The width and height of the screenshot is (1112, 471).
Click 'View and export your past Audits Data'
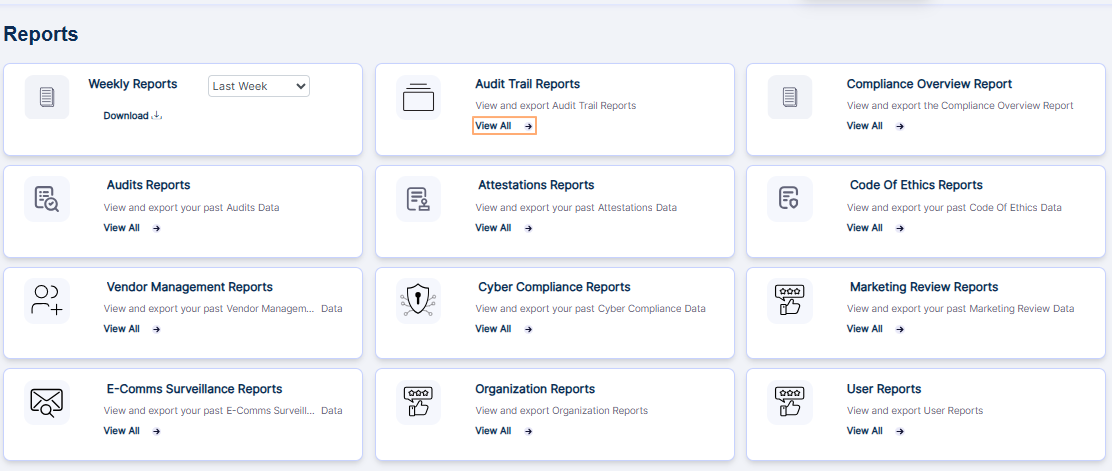point(191,208)
